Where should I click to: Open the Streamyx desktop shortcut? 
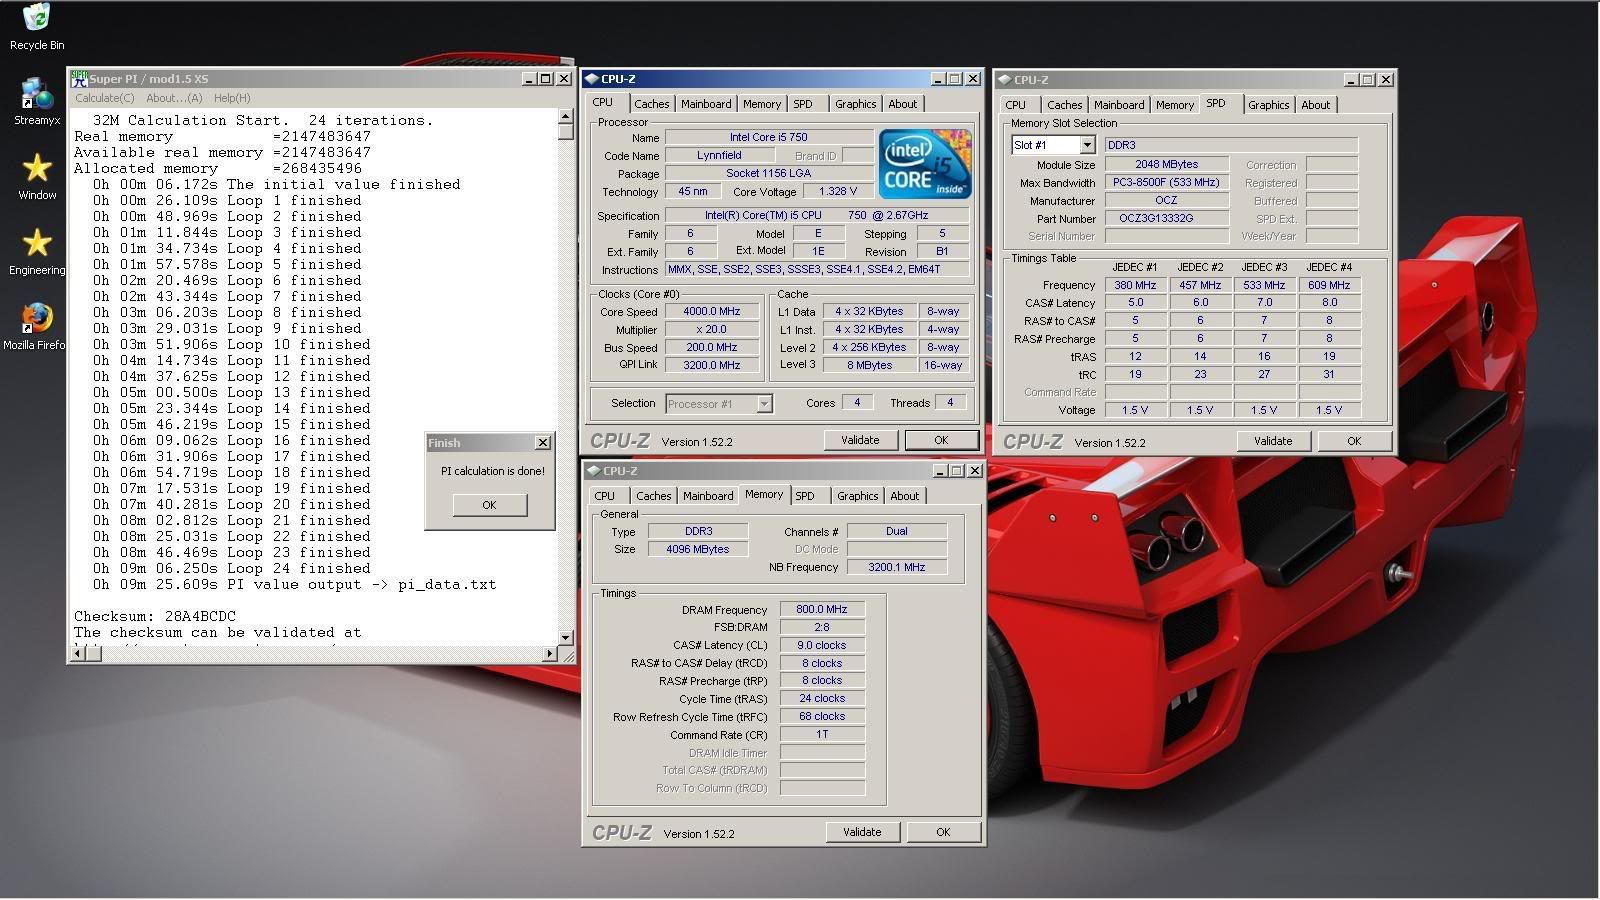[36, 95]
